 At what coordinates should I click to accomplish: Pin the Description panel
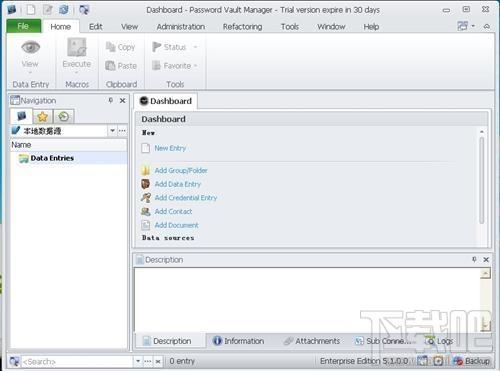click(474, 259)
